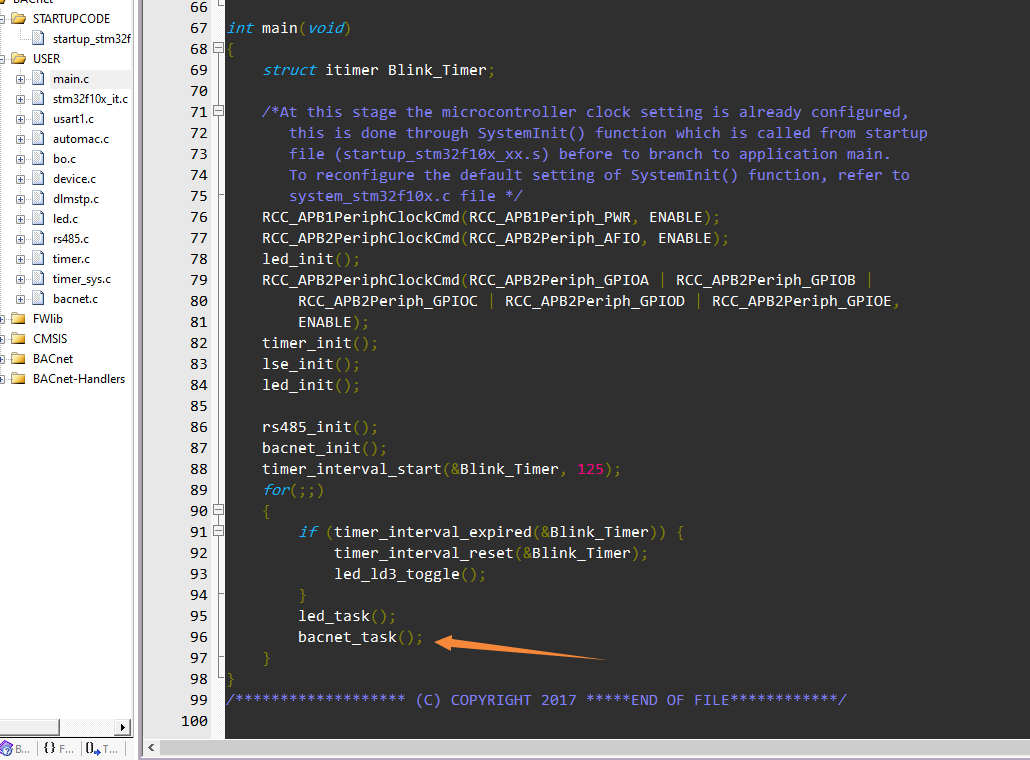This screenshot has height=760, width=1030.
Task: Click the BACnet-Handlers folder icon
Action: tap(18, 379)
